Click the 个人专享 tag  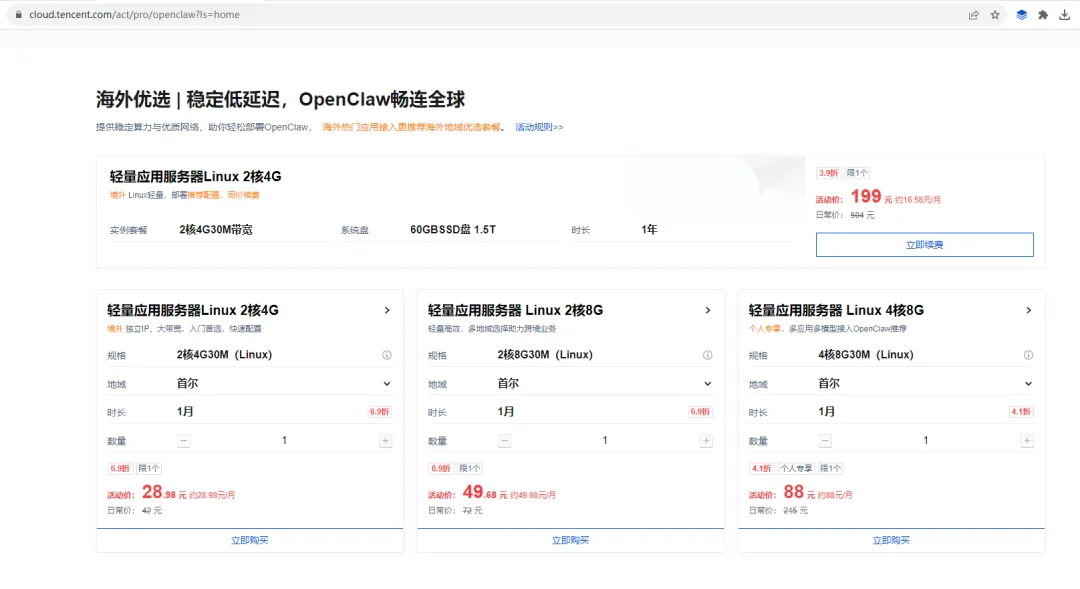[x=796, y=468]
